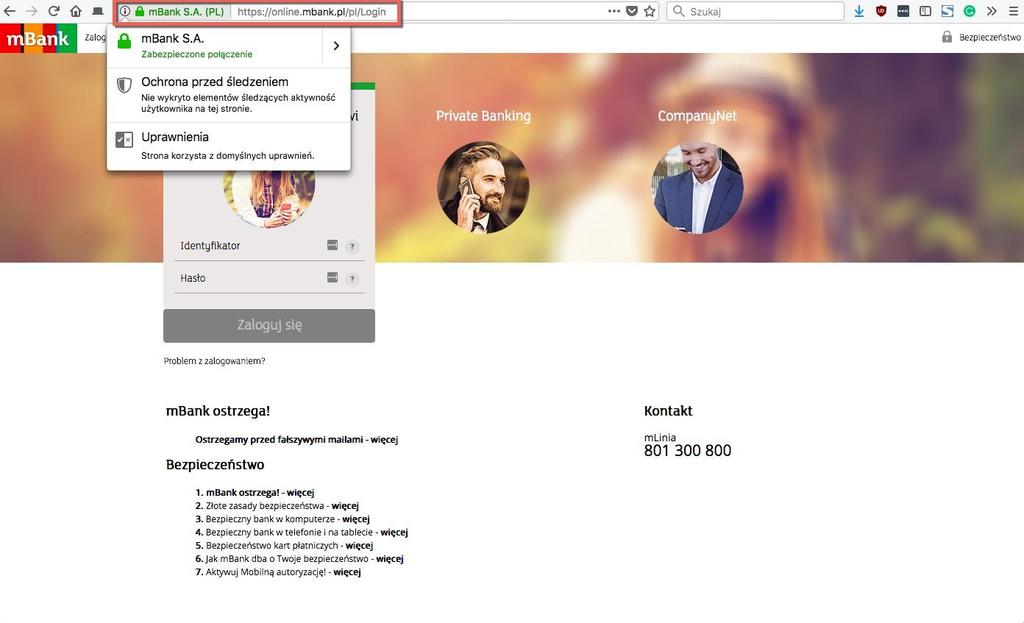This screenshot has height=623, width=1024.
Task: Reload the page with the refresh icon
Action: coord(54,11)
